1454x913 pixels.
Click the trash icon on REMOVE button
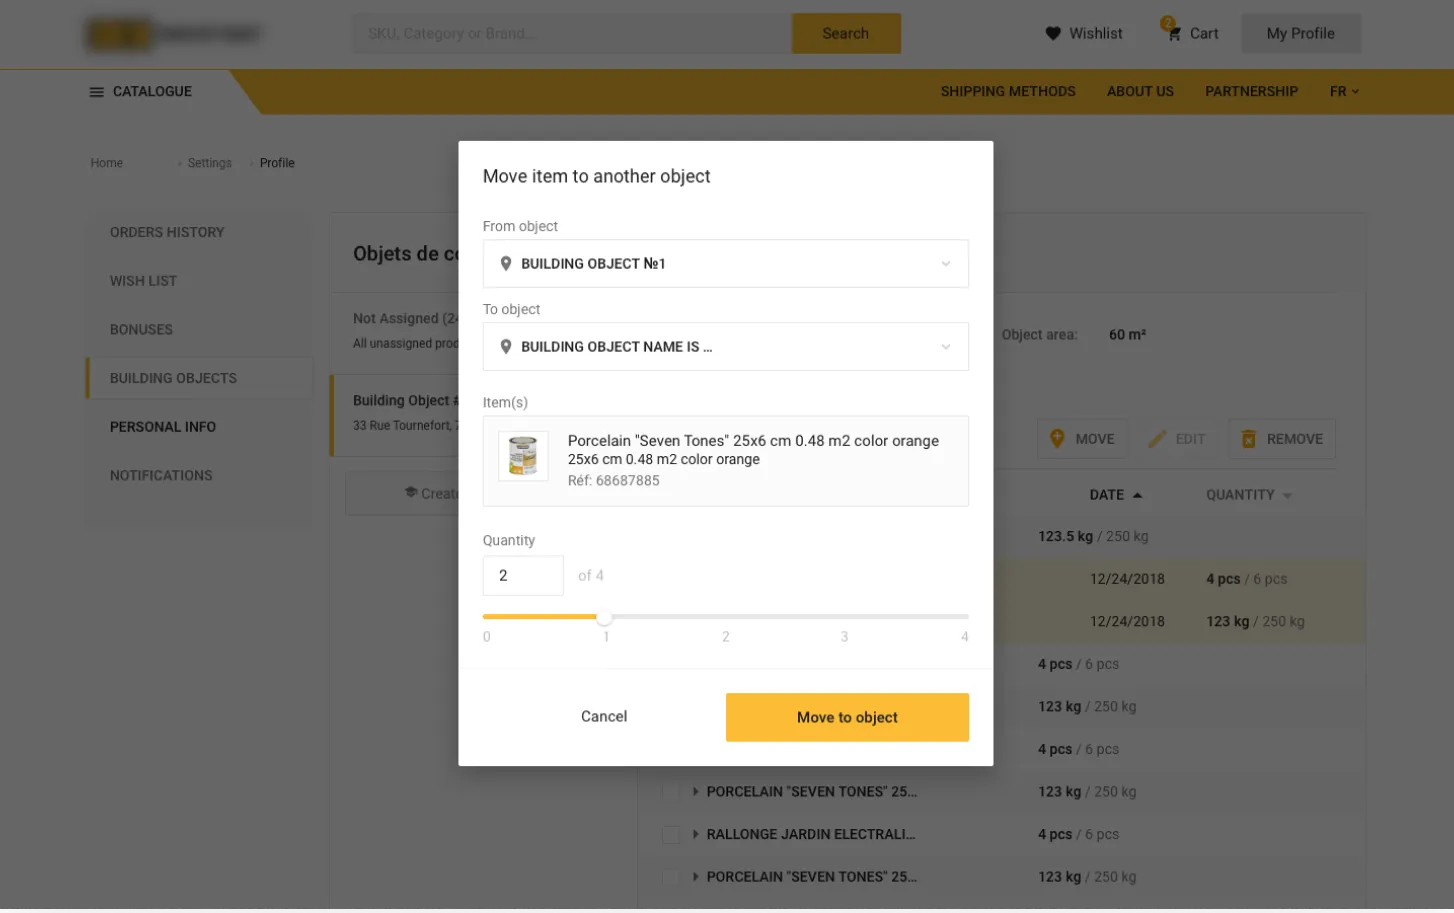coord(1248,439)
